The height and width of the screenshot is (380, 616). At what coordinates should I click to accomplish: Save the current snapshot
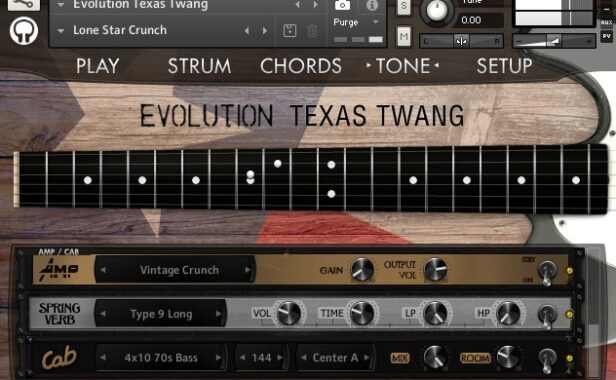[290, 30]
